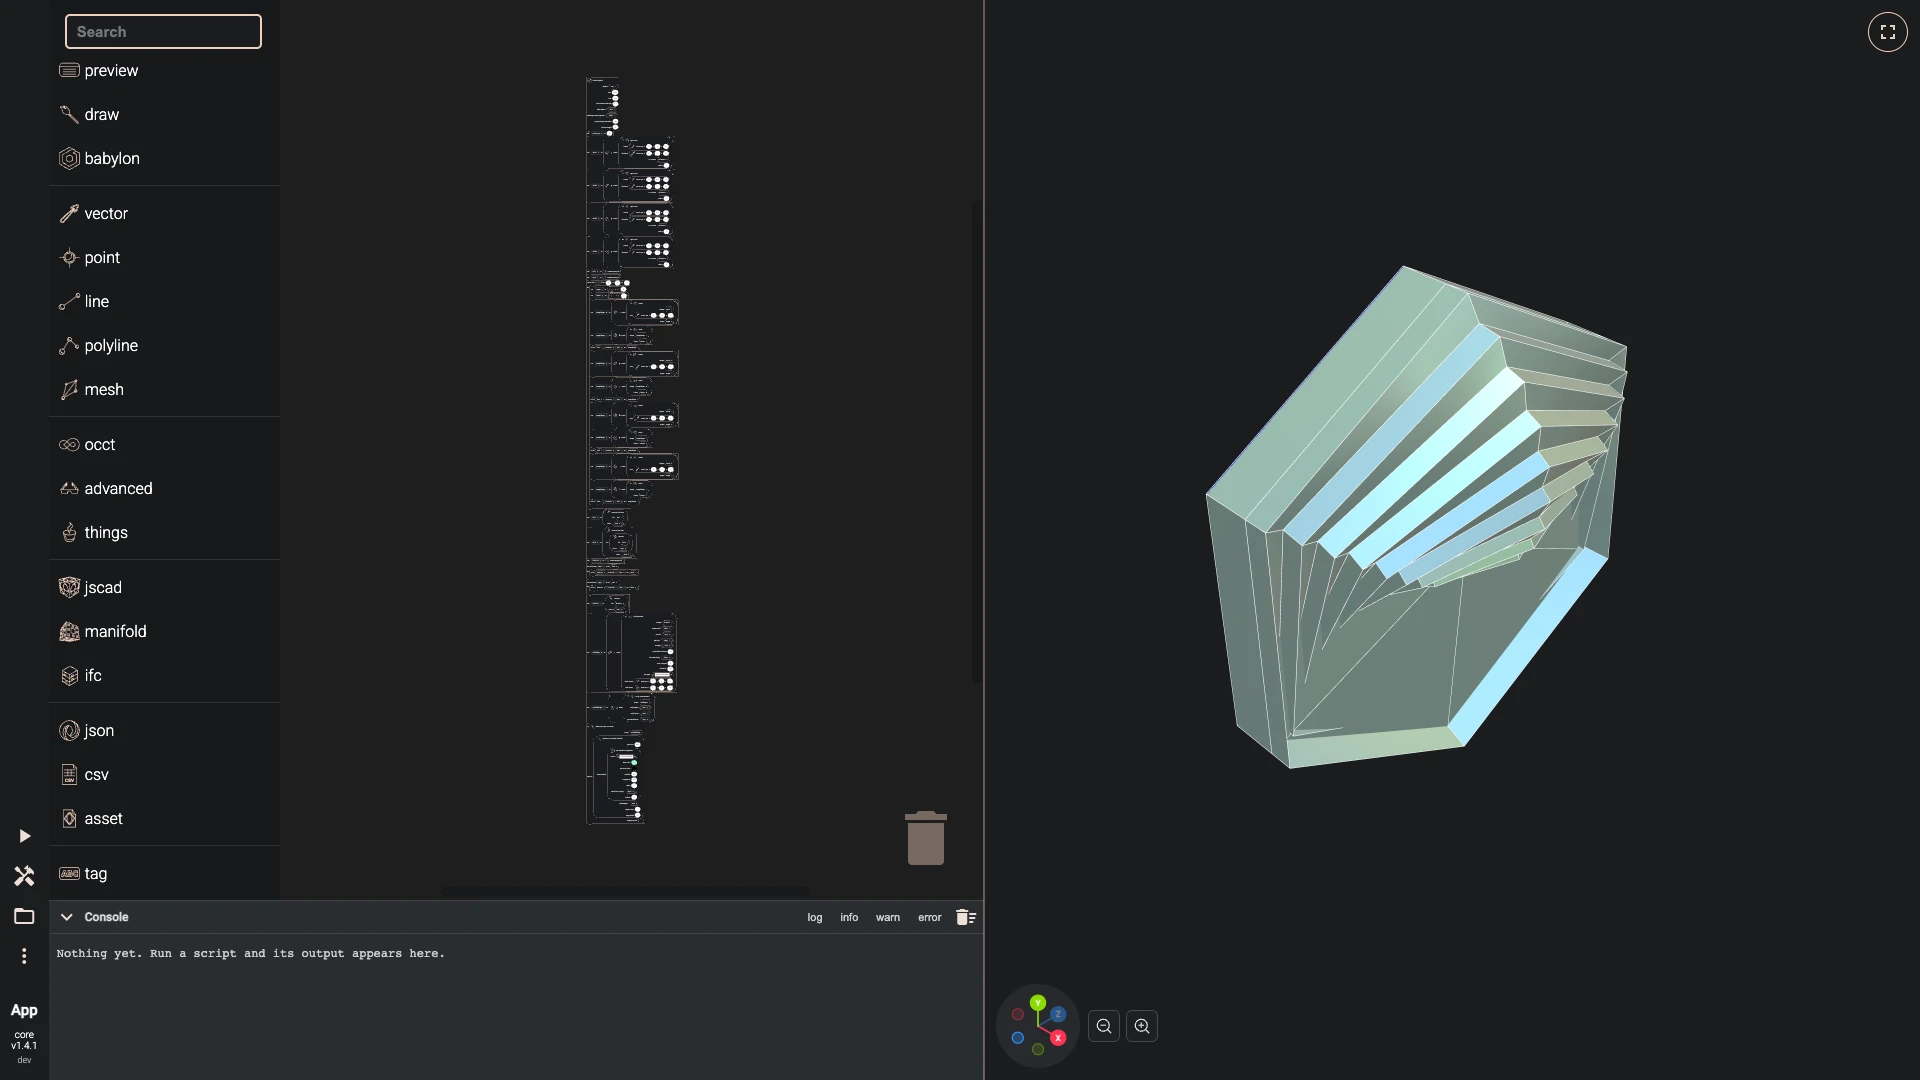This screenshot has height=1080, width=1920.
Task: Click the canvas vertical scrollbar
Action: click(976, 440)
